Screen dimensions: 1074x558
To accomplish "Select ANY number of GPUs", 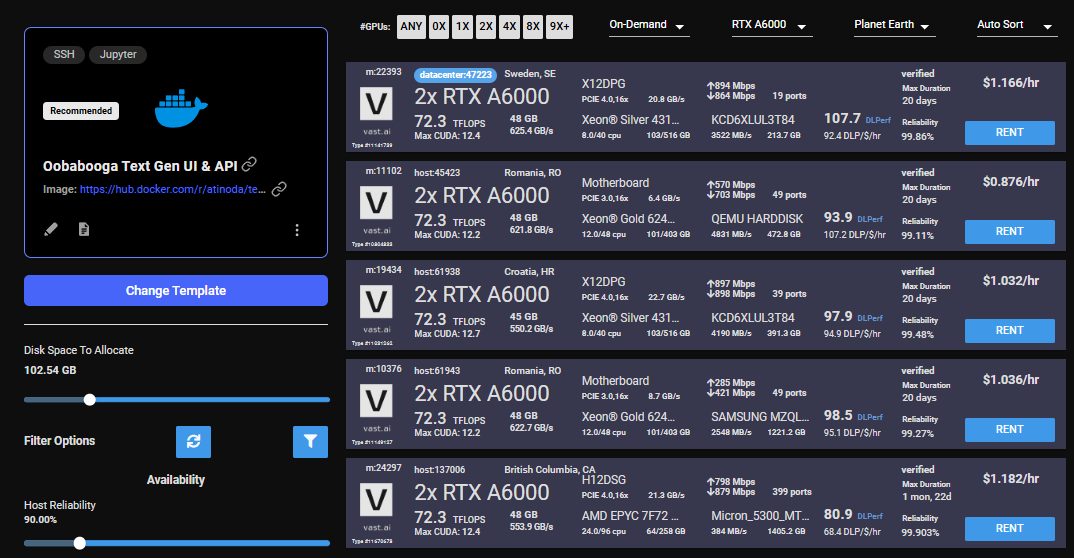I will [x=411, y=27].
